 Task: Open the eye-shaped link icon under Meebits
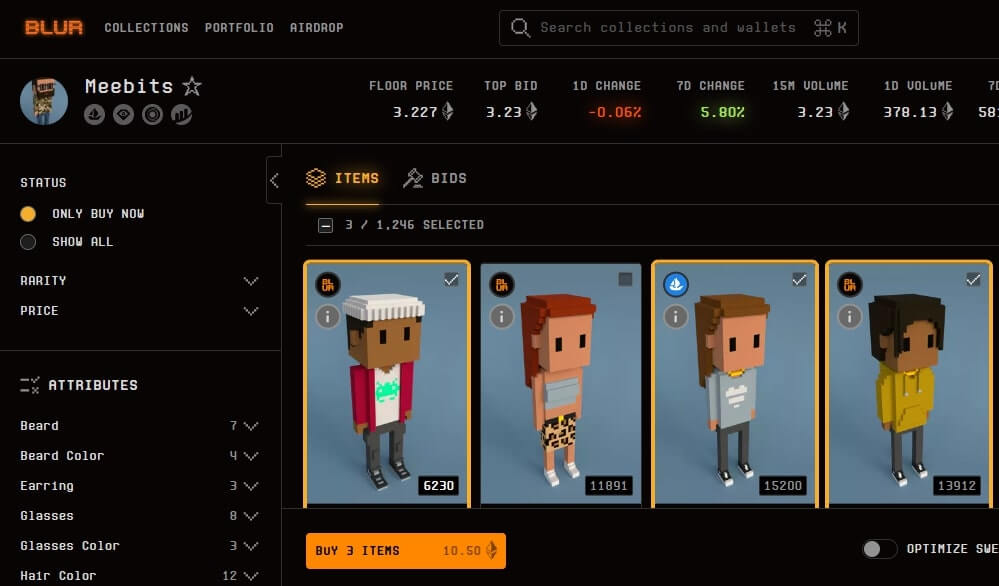point(124,115)
